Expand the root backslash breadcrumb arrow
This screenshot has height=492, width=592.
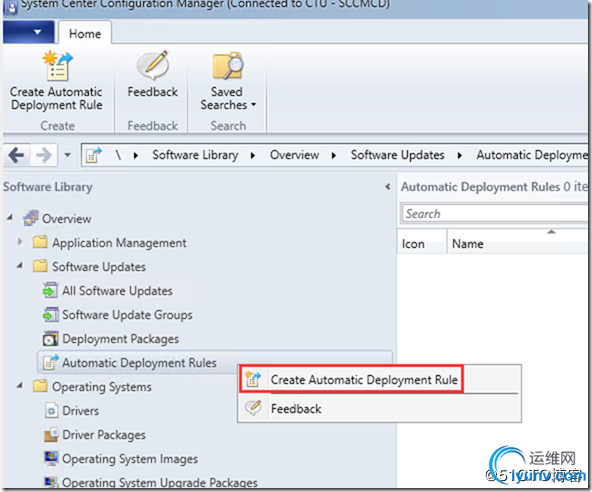136,155
